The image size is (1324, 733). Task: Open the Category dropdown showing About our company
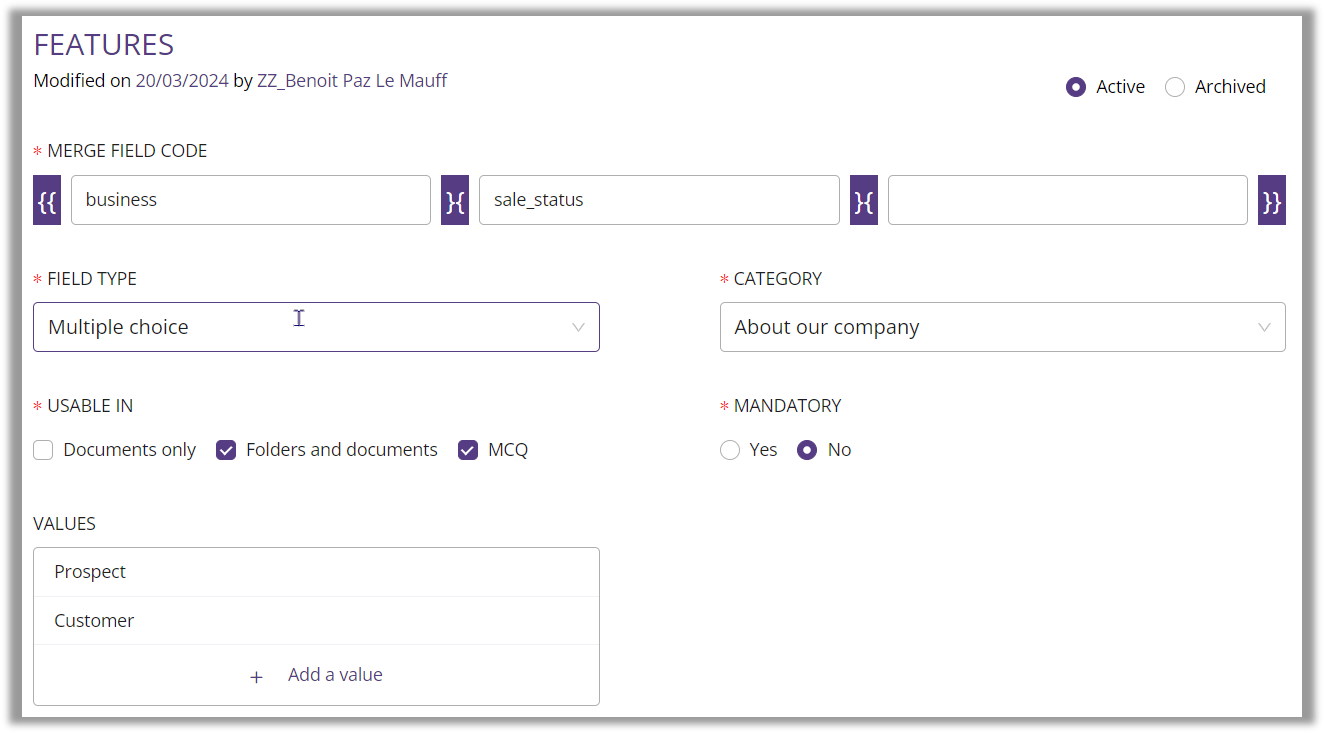point(1002,327)
